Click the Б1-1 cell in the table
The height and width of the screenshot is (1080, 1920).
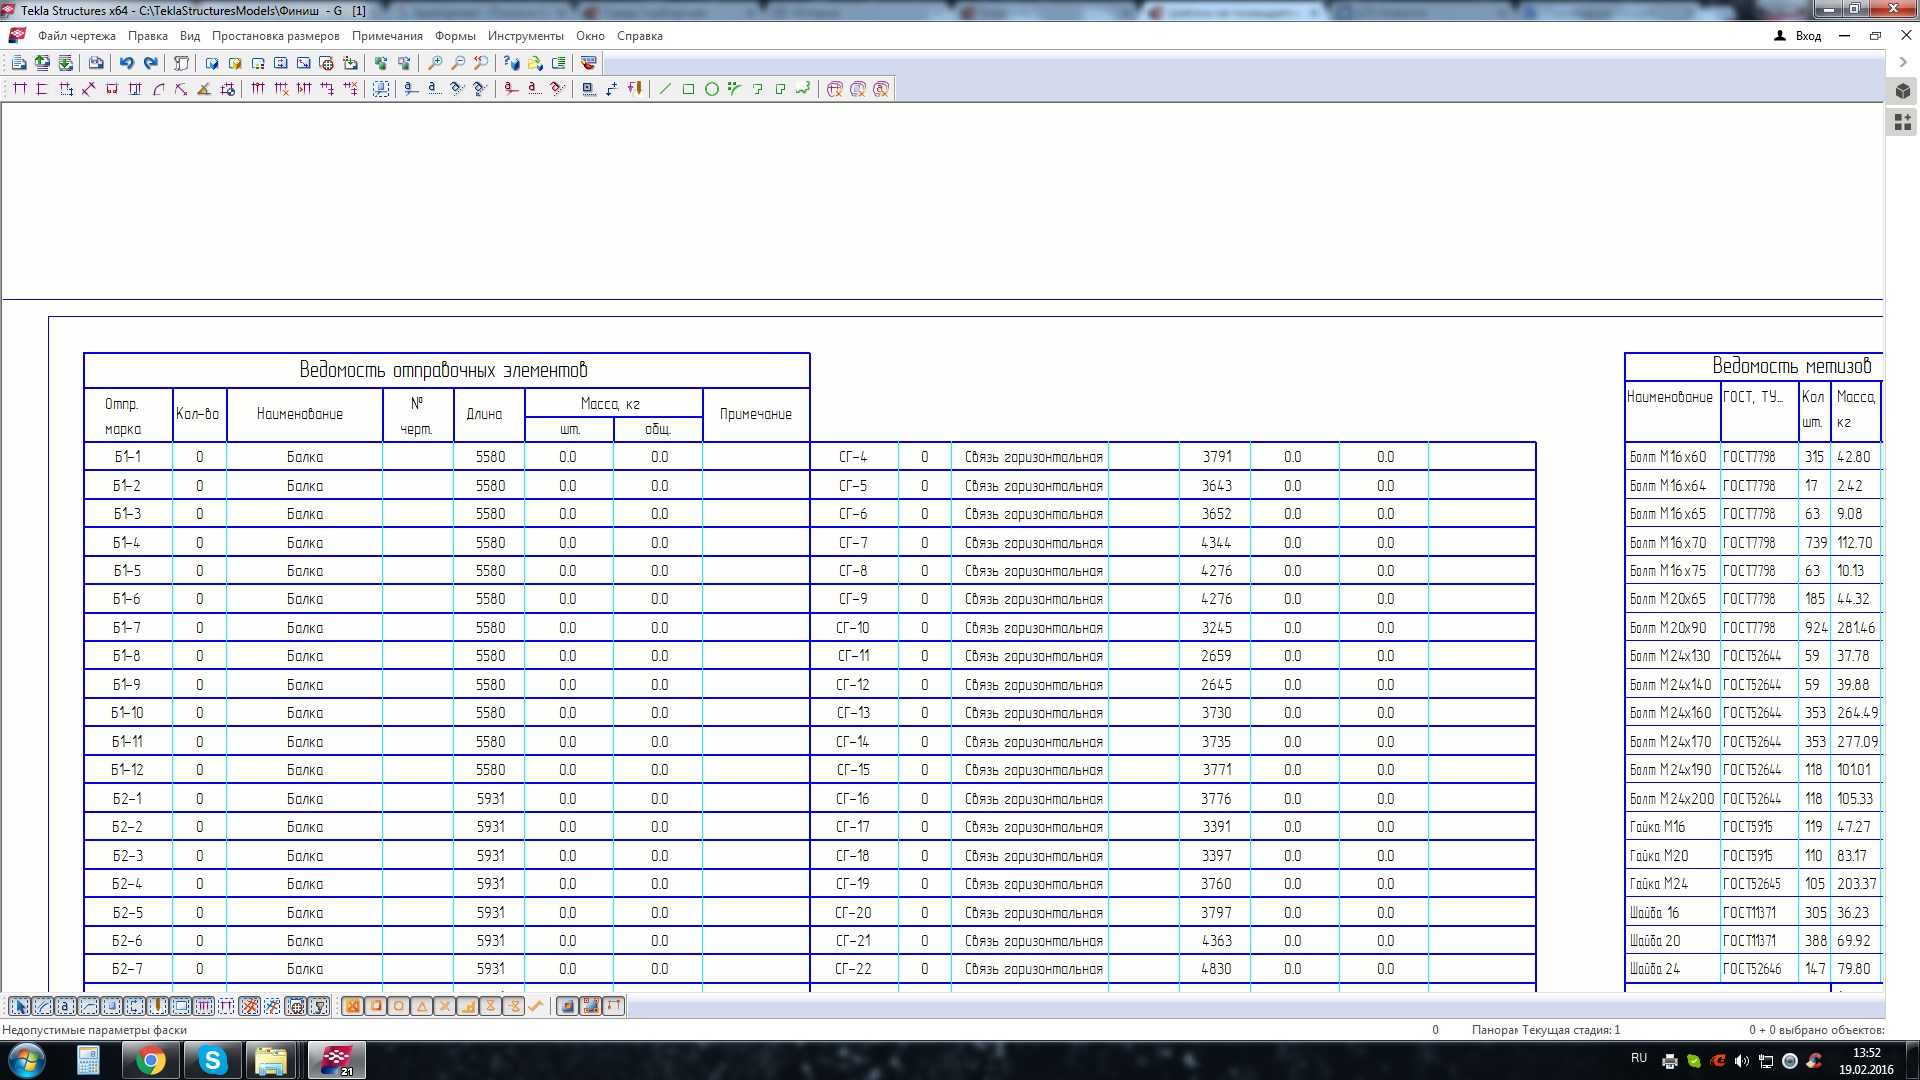pos(127,457)
